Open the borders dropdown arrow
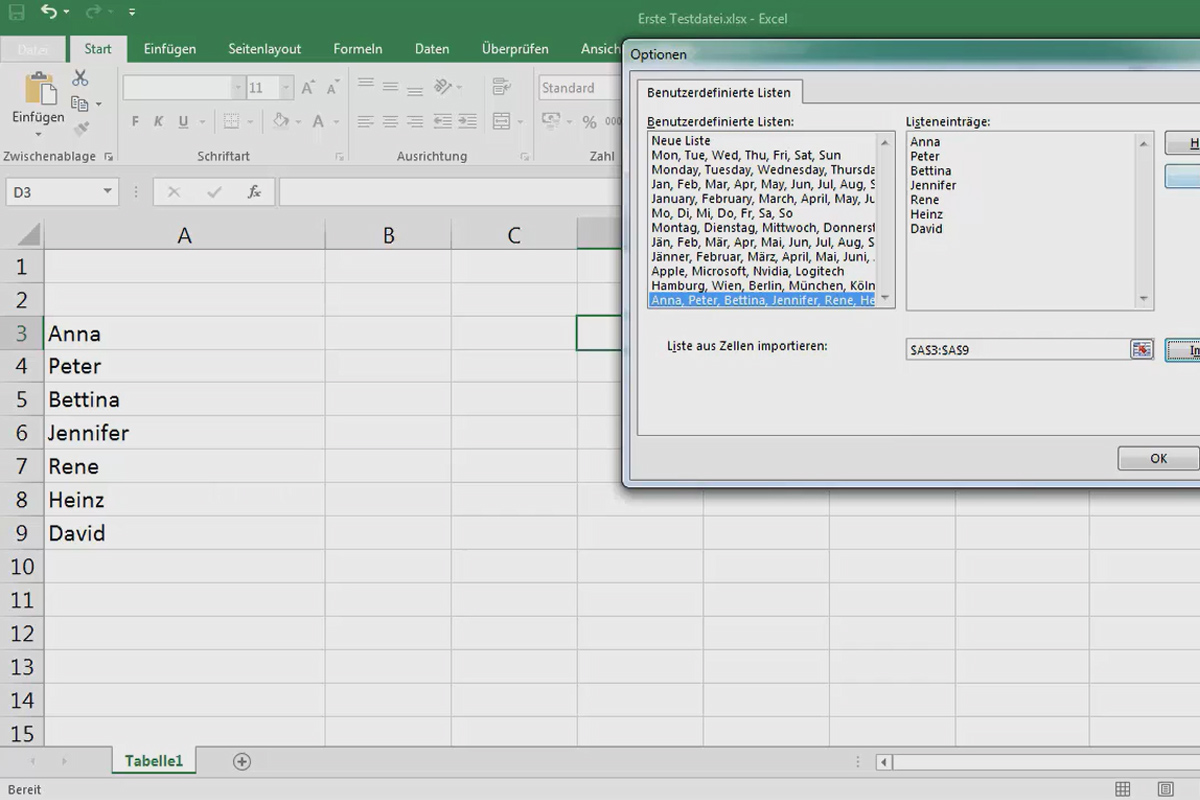The height and width of the screenshot is (800, 1200). point(250,122)
